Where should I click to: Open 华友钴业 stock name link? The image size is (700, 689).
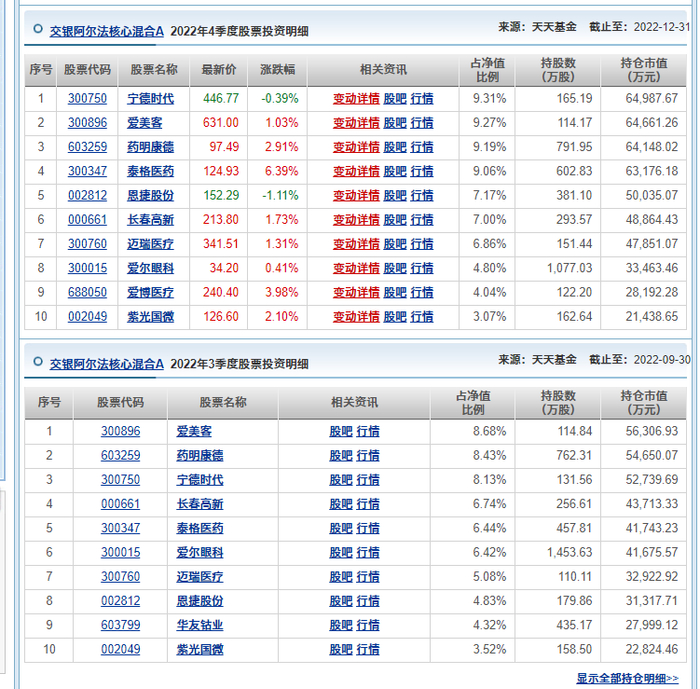click(x=200, y=625)
